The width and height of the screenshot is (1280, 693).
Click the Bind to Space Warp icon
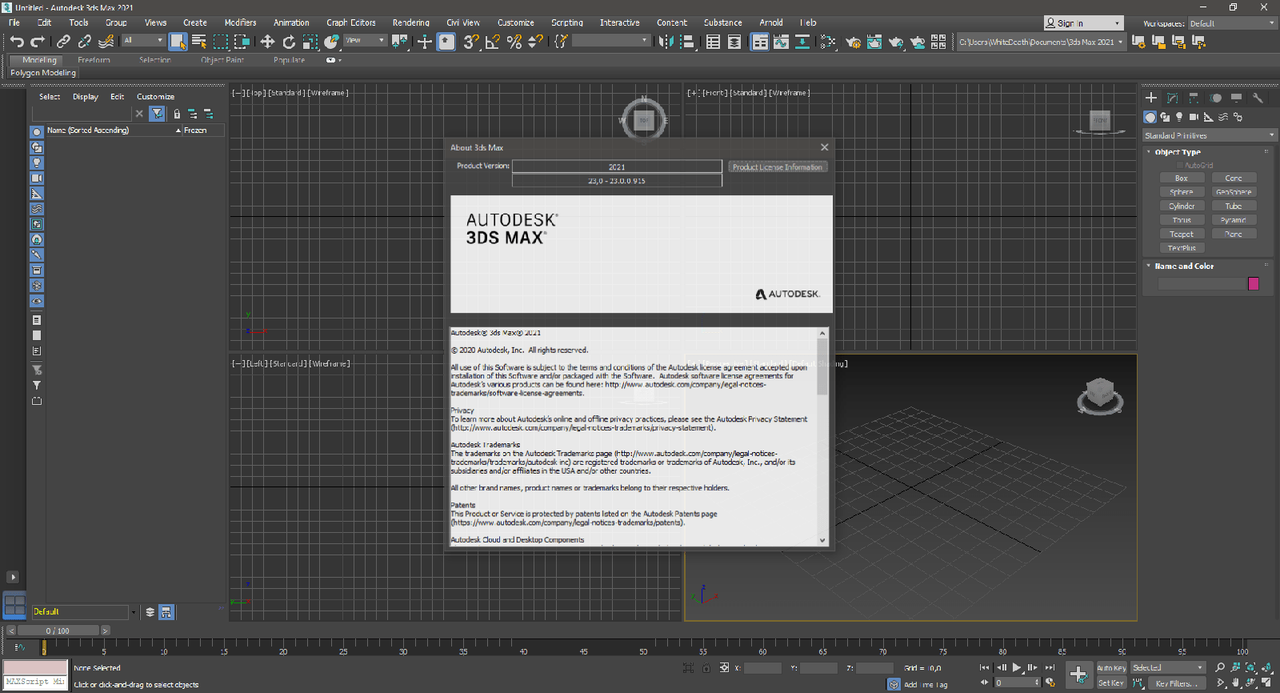click(x=105, y=42)
